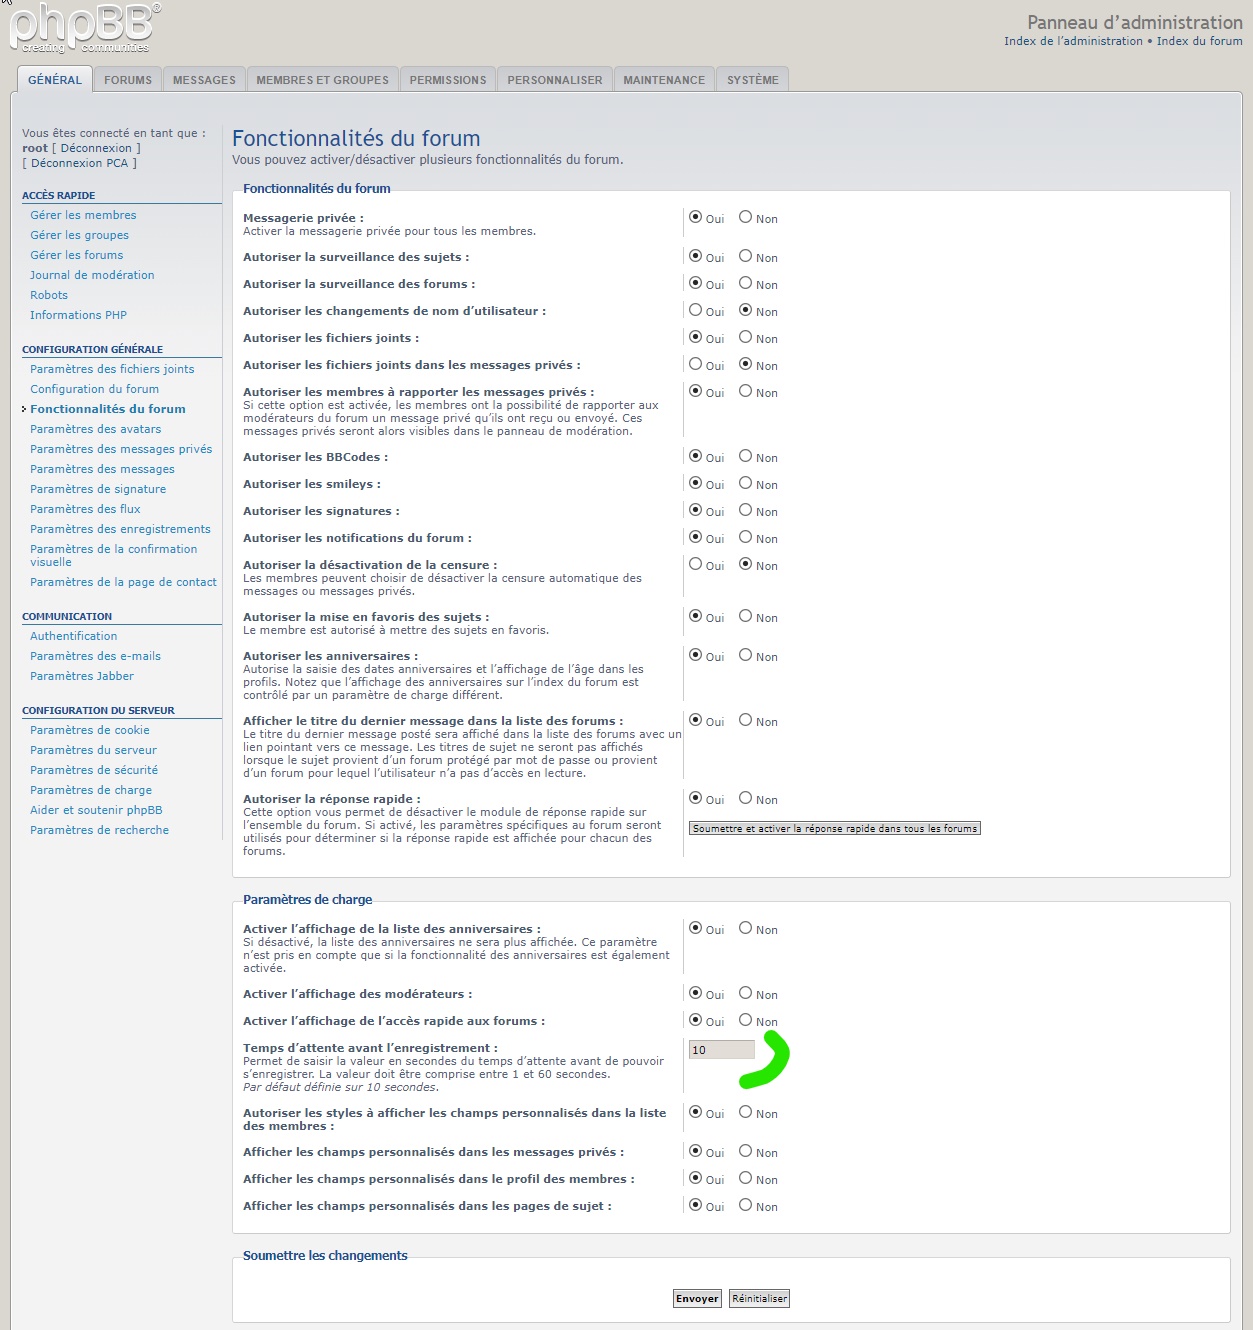Click the Déconnexion link
This screenshot has height=1330, width=1253.
point(96,148)
